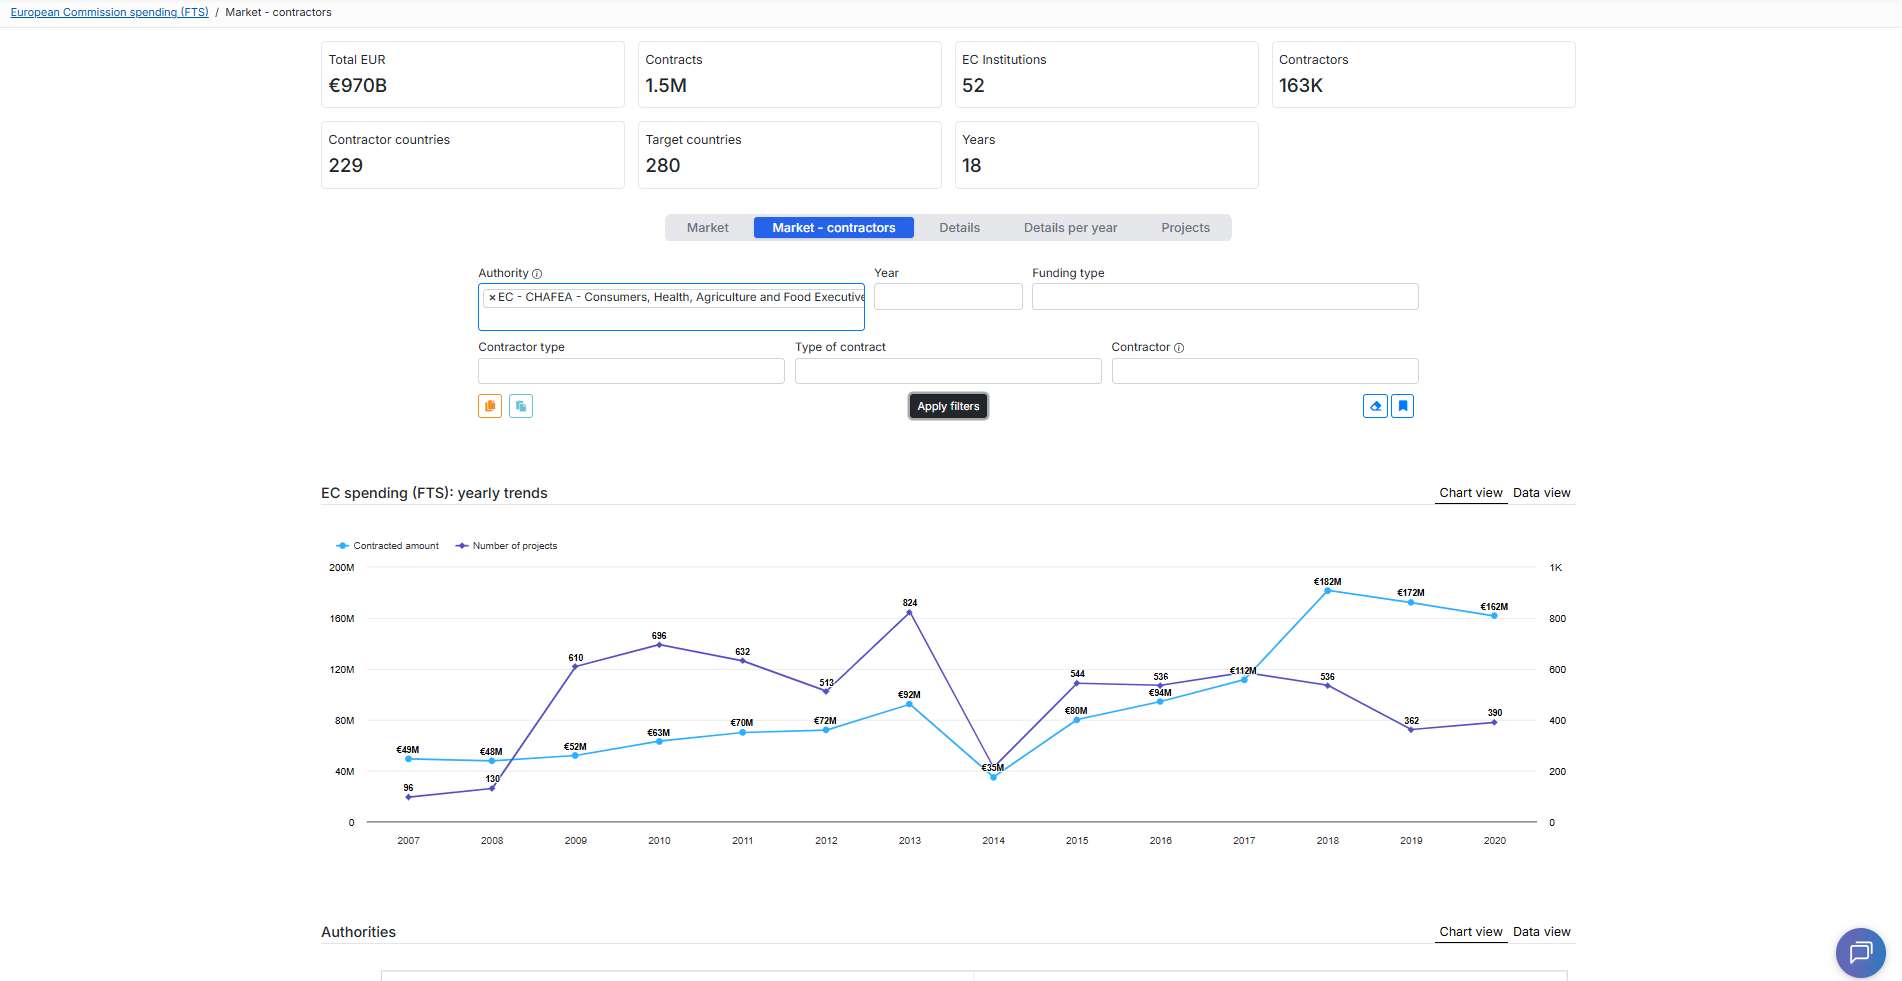Image resolution: width=1902 pixels, height=981 pixels.
Task: Open the Type of contract dropdown
Action: tap(948, 371)
